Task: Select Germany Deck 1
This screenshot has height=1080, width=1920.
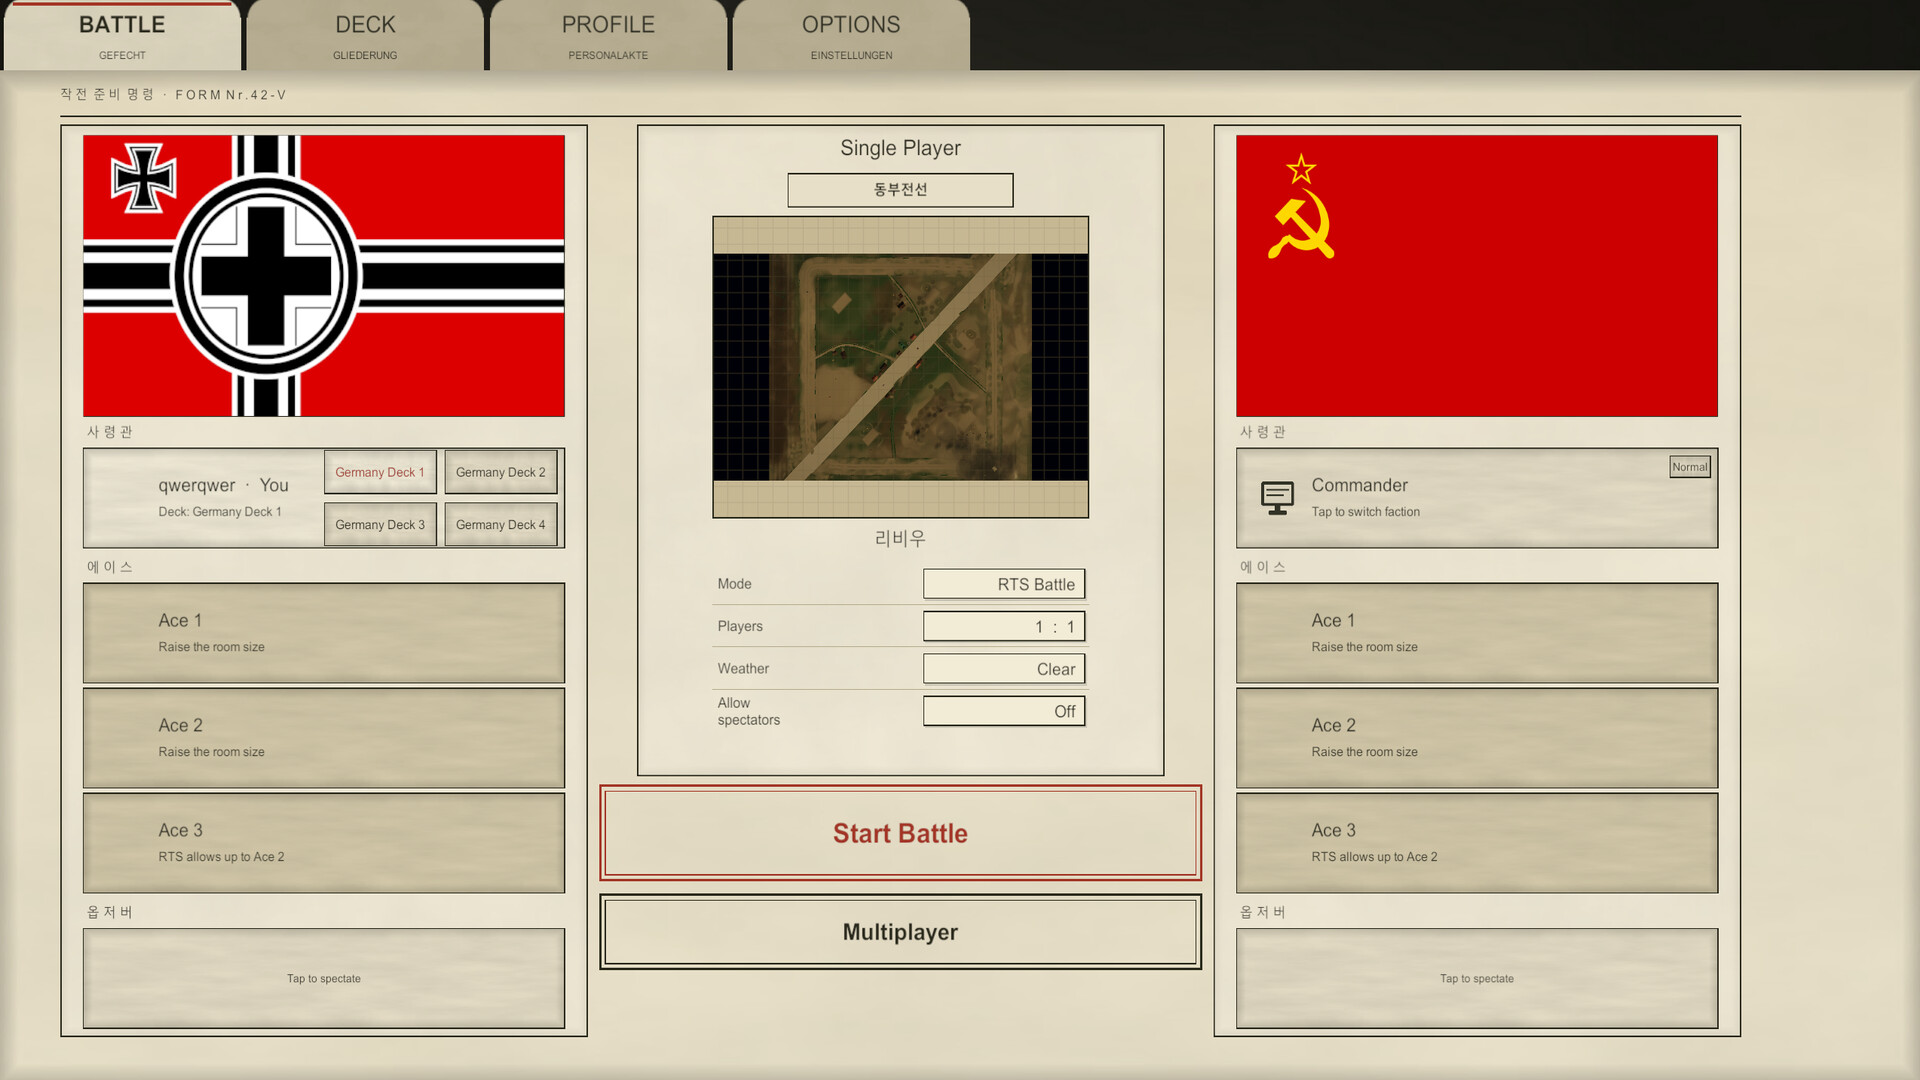Action: (x=380, y=472)
